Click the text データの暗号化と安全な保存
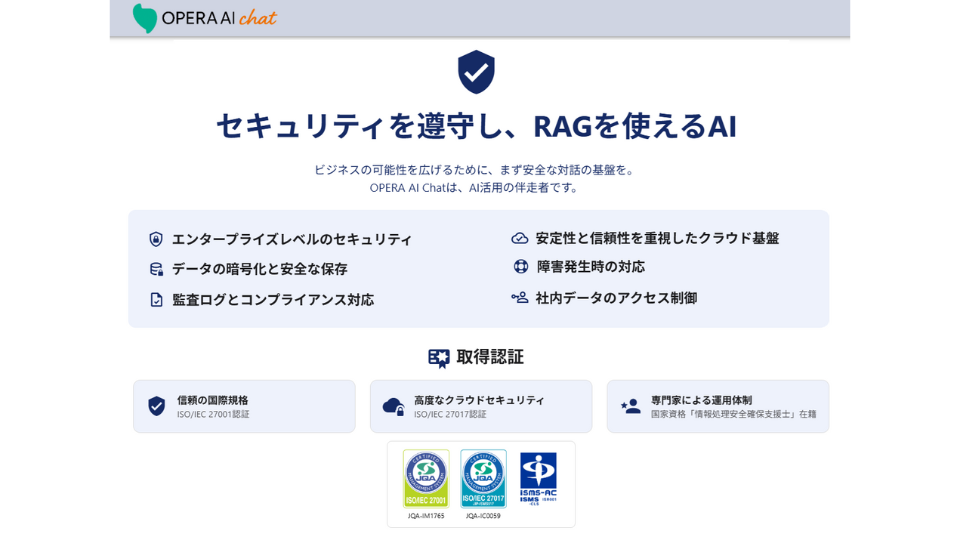This screenshot has height=540, width=960. 260,269
